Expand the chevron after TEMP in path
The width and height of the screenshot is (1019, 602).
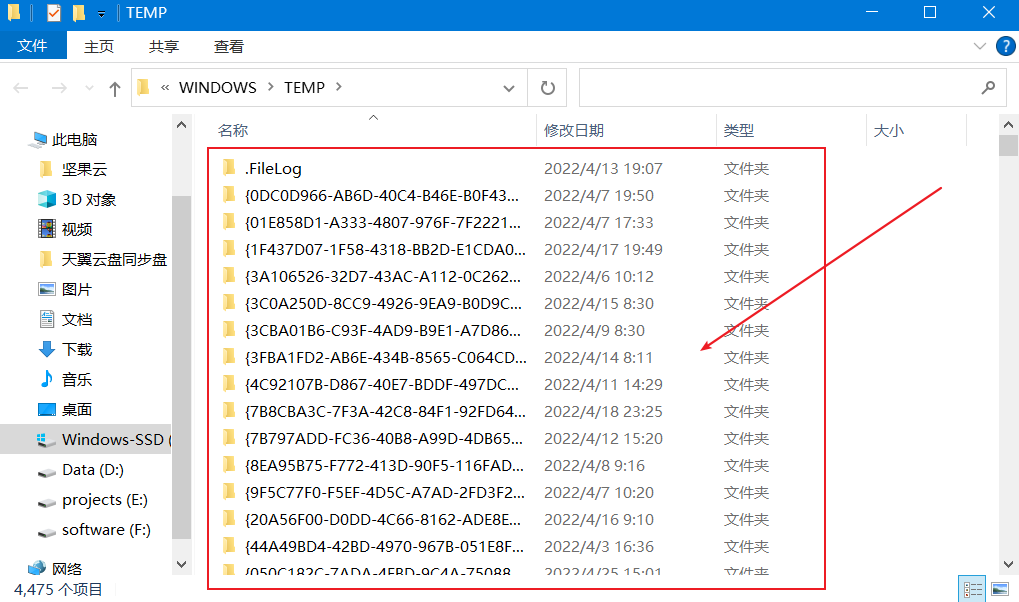tap(339, 87)
